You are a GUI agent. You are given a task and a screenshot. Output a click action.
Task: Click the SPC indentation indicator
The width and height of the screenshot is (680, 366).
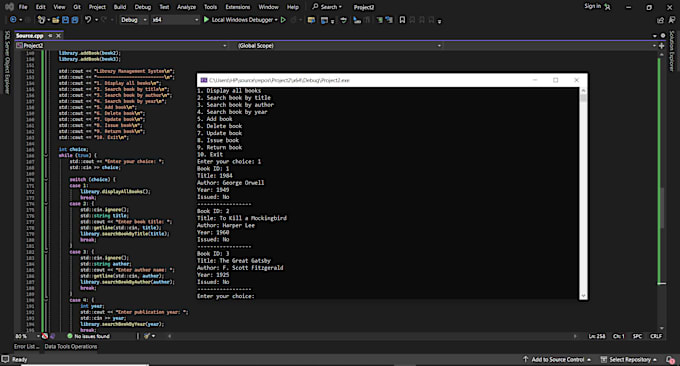point(637,336)
